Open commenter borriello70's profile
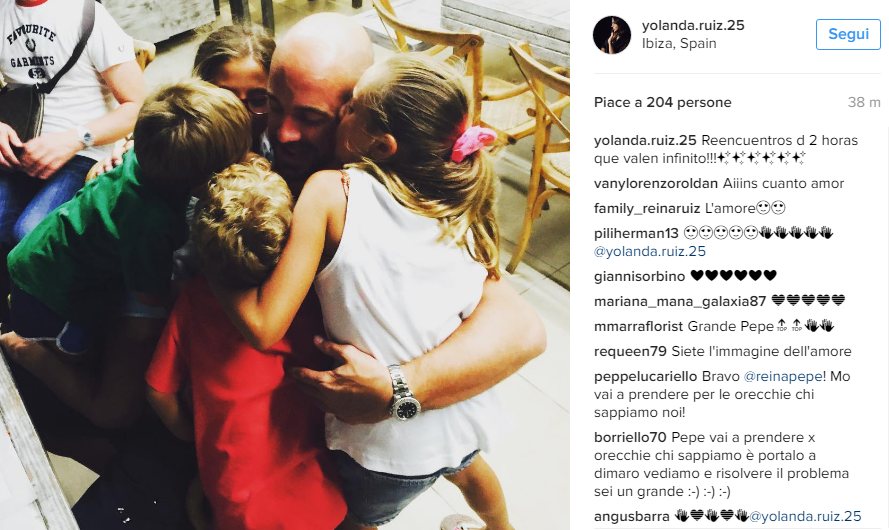 point(630,438)
